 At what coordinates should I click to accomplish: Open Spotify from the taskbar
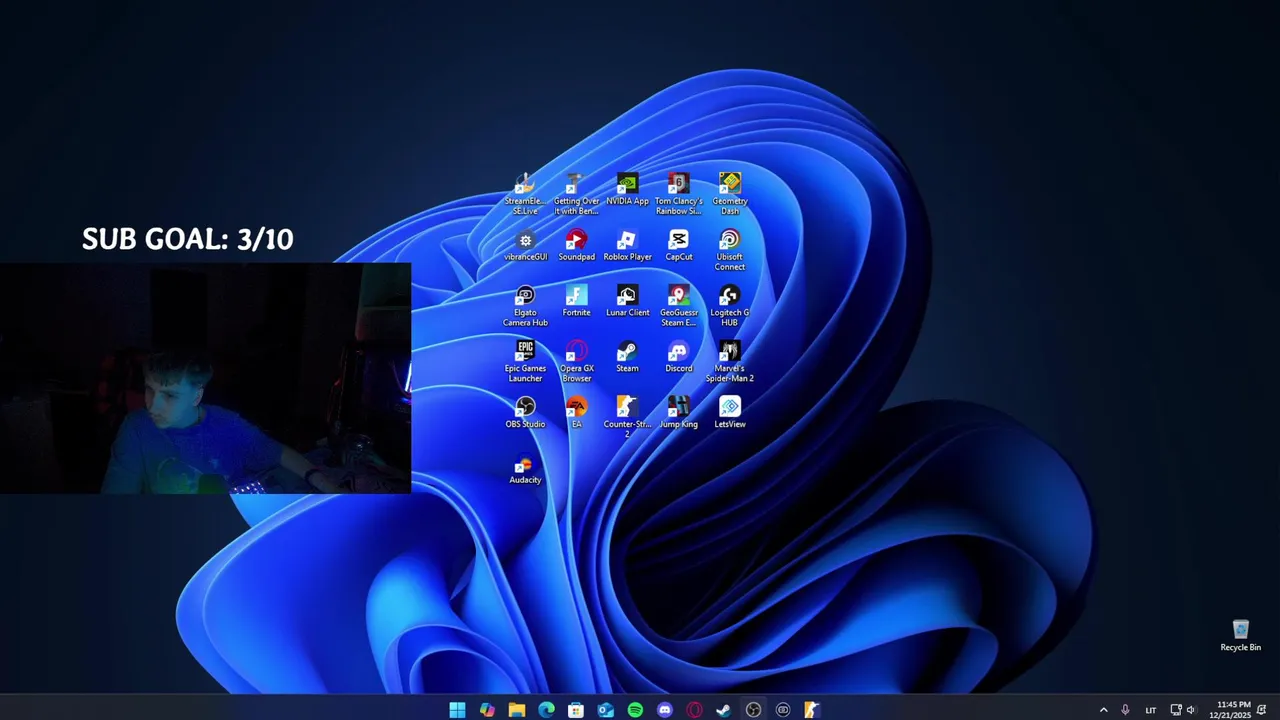pos(635,710)
